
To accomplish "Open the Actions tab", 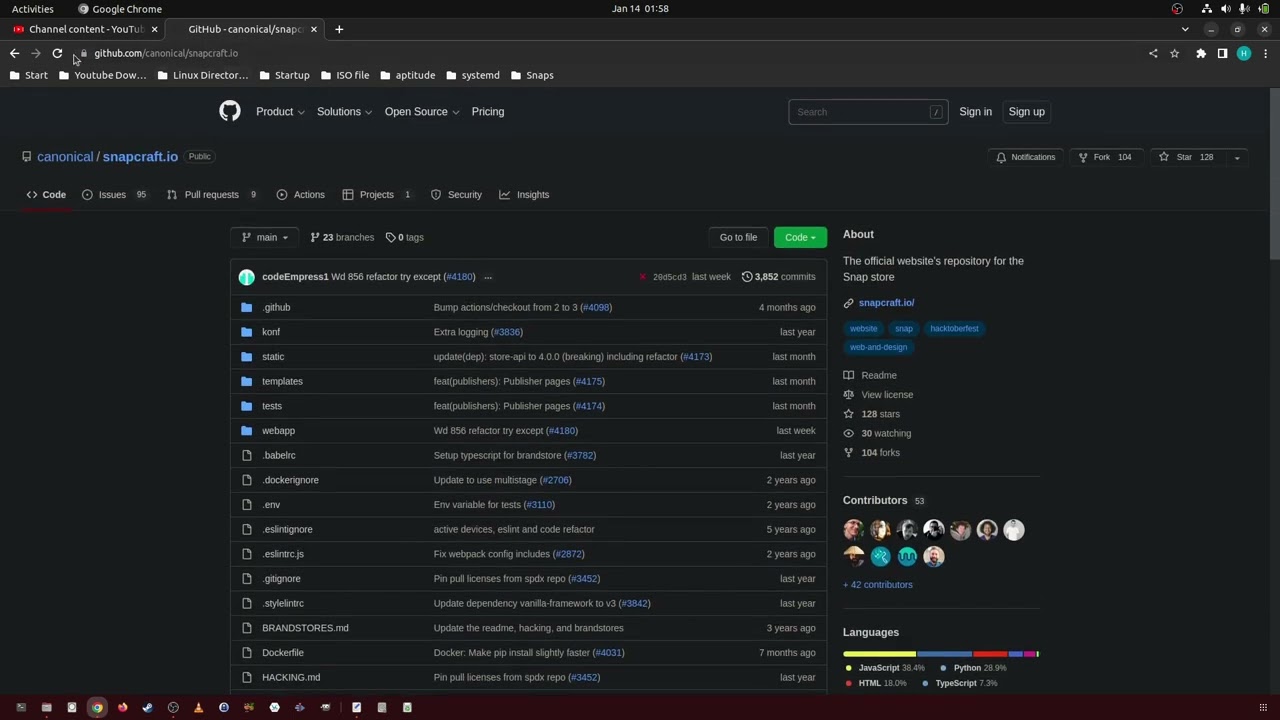I will [300, 195].
